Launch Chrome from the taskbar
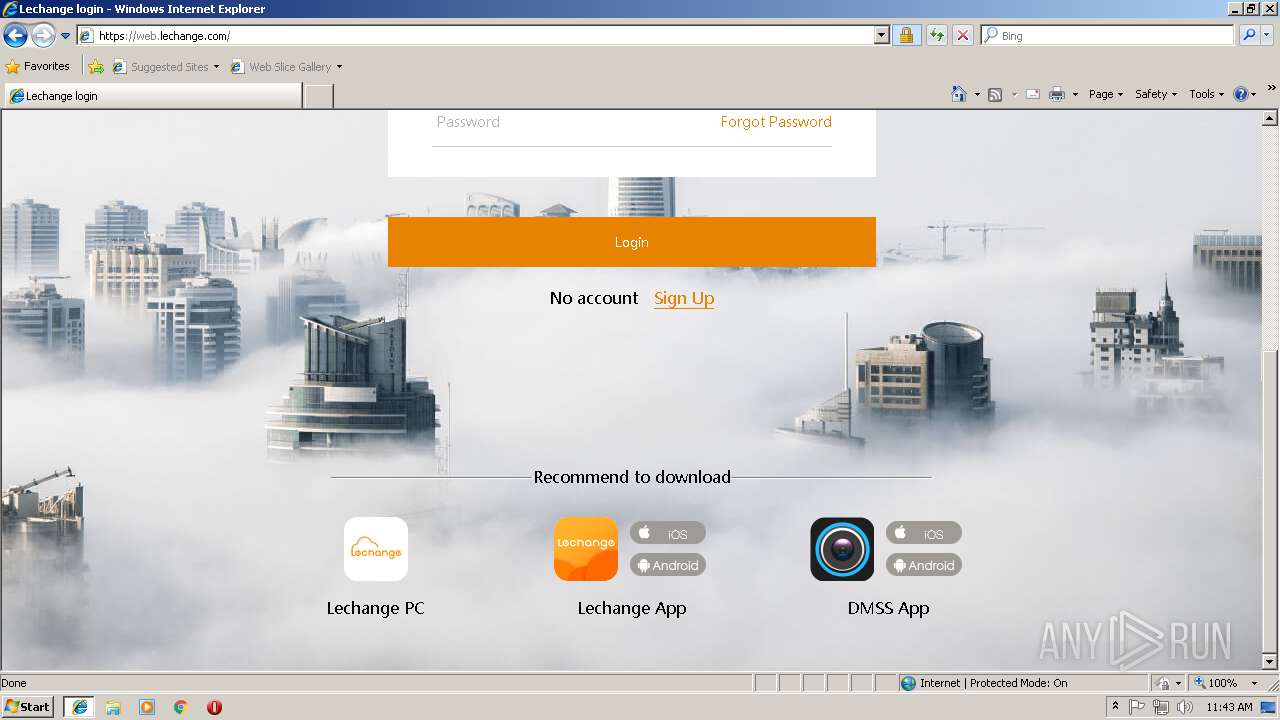 tap(181, 707)
